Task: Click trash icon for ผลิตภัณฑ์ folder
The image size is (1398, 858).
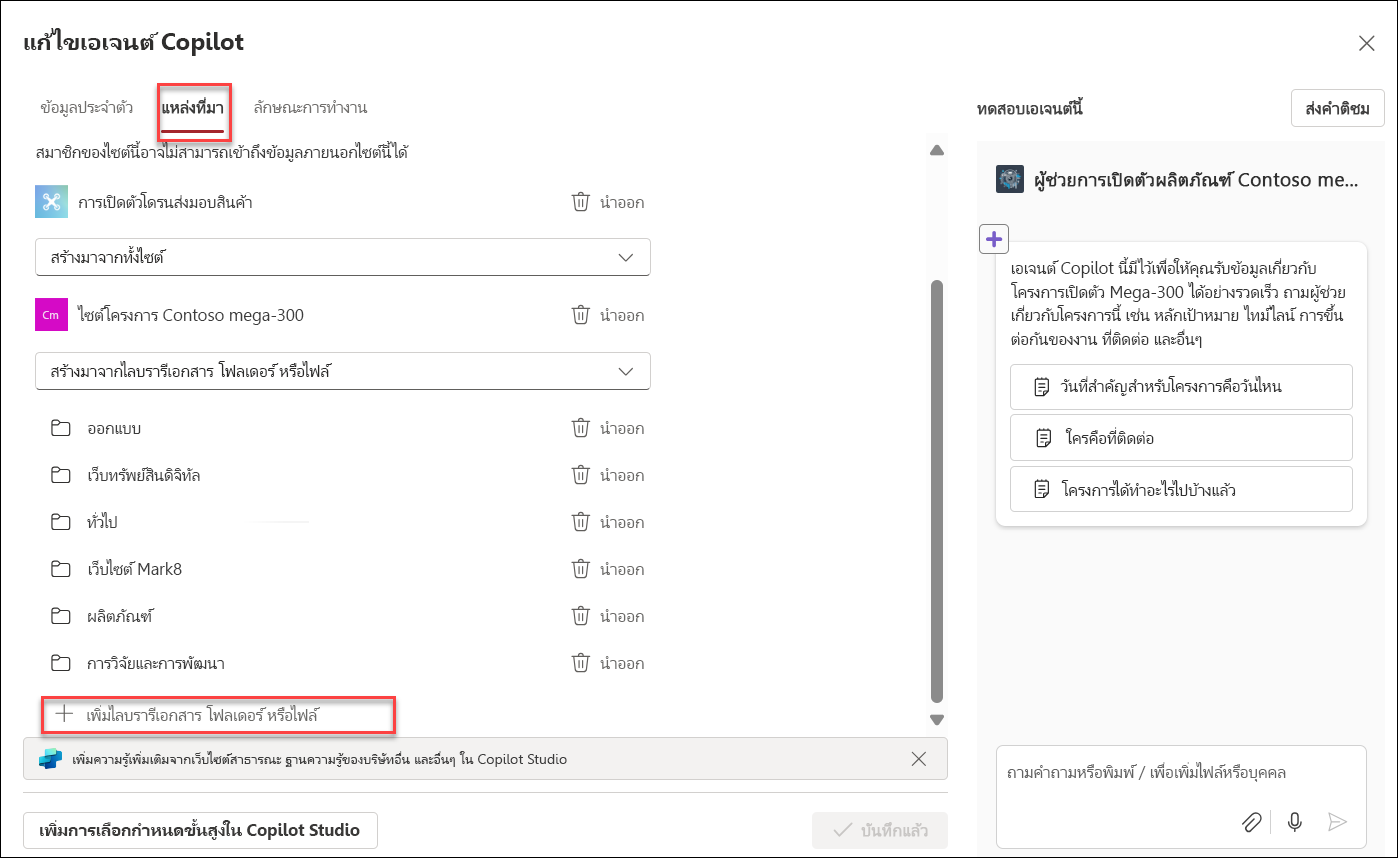Action: (580, 616)
